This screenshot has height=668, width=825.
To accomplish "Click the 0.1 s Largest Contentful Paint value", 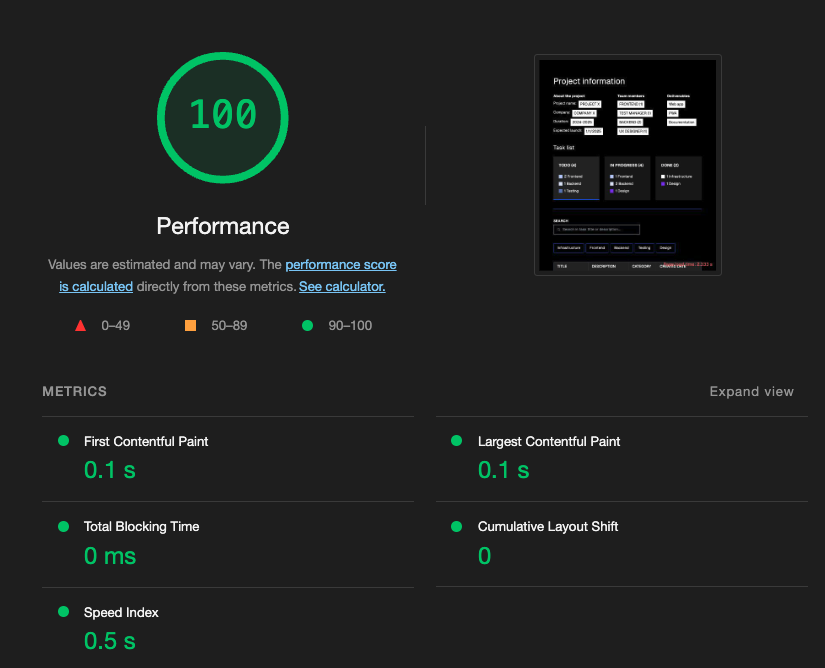I will tap(504, 470).
